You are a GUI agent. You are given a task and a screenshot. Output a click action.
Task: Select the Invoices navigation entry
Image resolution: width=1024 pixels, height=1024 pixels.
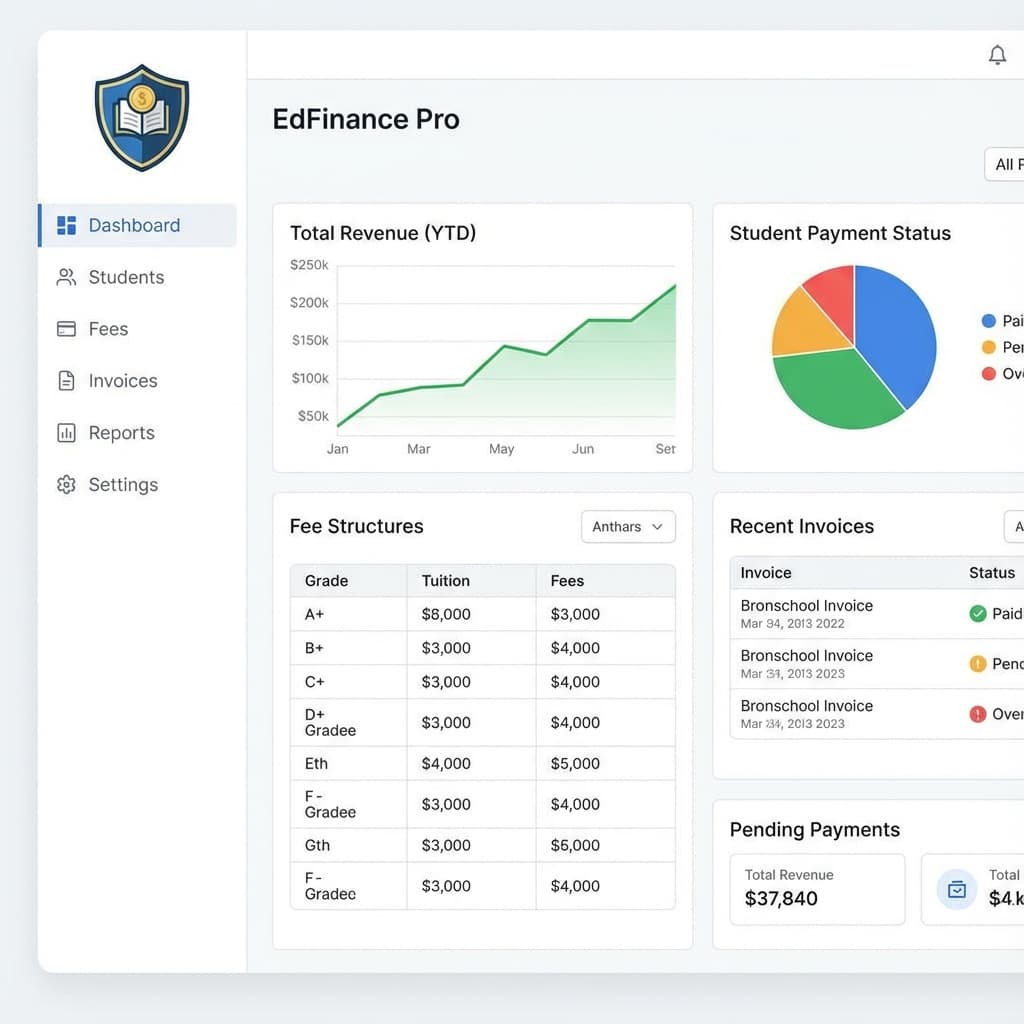[x=122, y=381]
